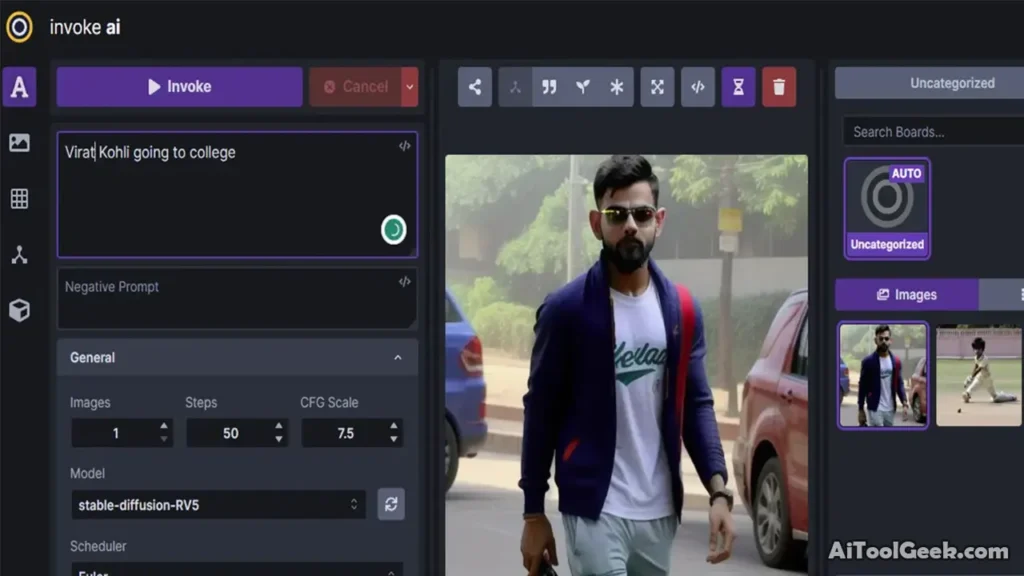Open the Model Manager cube icon
The height and width of the screenshot is (576, 1024).
[x=19, y=311]
